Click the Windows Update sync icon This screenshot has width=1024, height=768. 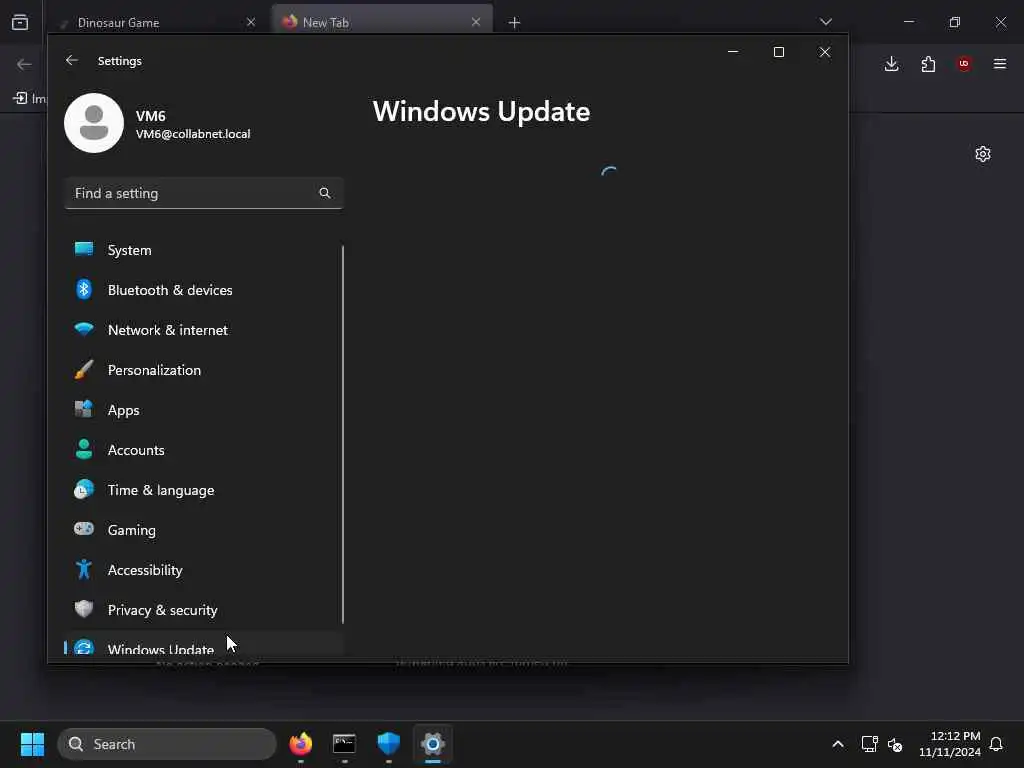[84, 647]
